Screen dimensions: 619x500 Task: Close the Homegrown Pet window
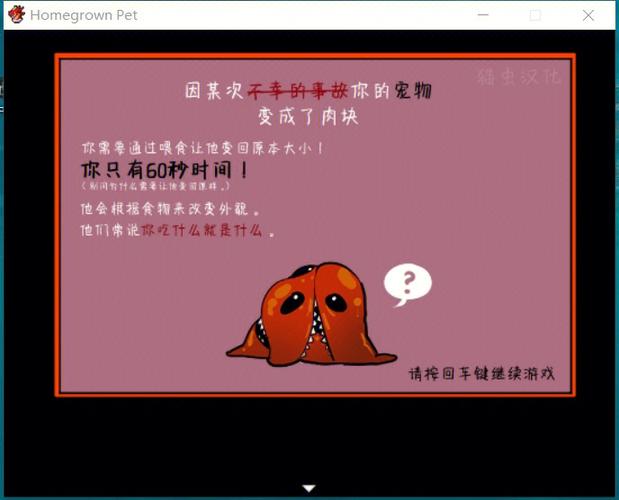588,15
